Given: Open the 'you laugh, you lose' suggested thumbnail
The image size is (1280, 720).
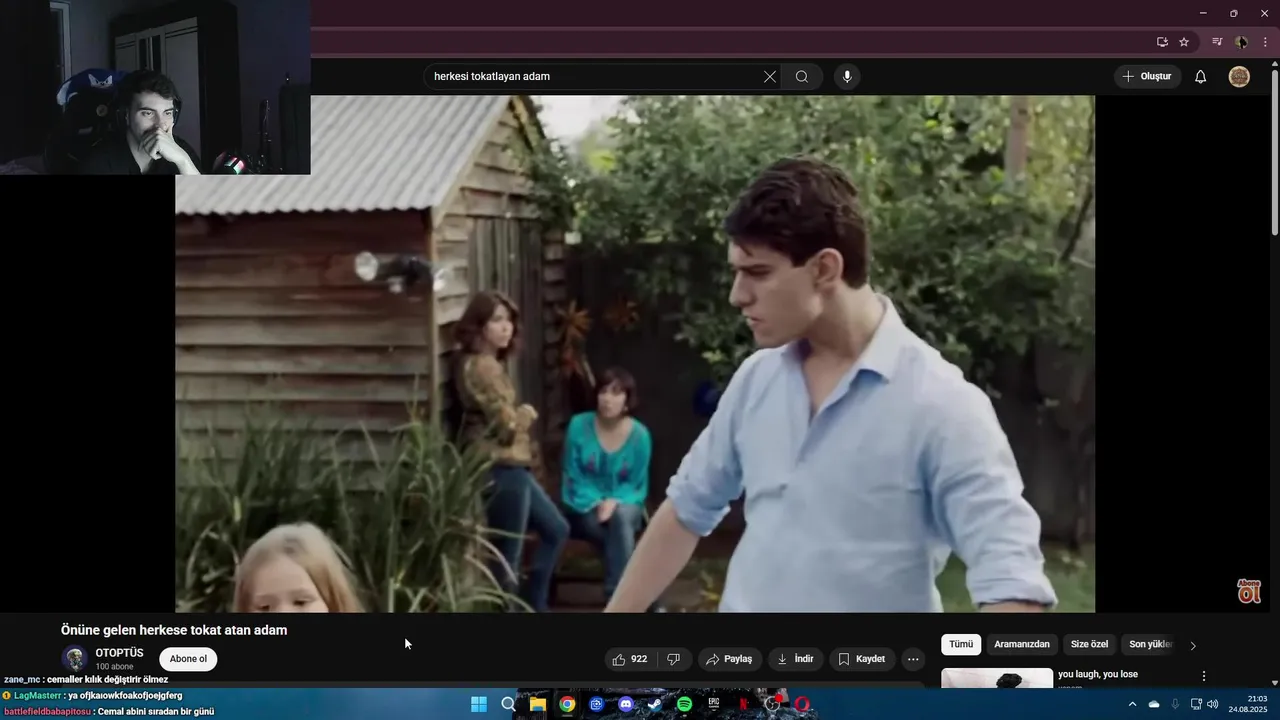Looking at the screenshot, I should (x=997, y=678).
